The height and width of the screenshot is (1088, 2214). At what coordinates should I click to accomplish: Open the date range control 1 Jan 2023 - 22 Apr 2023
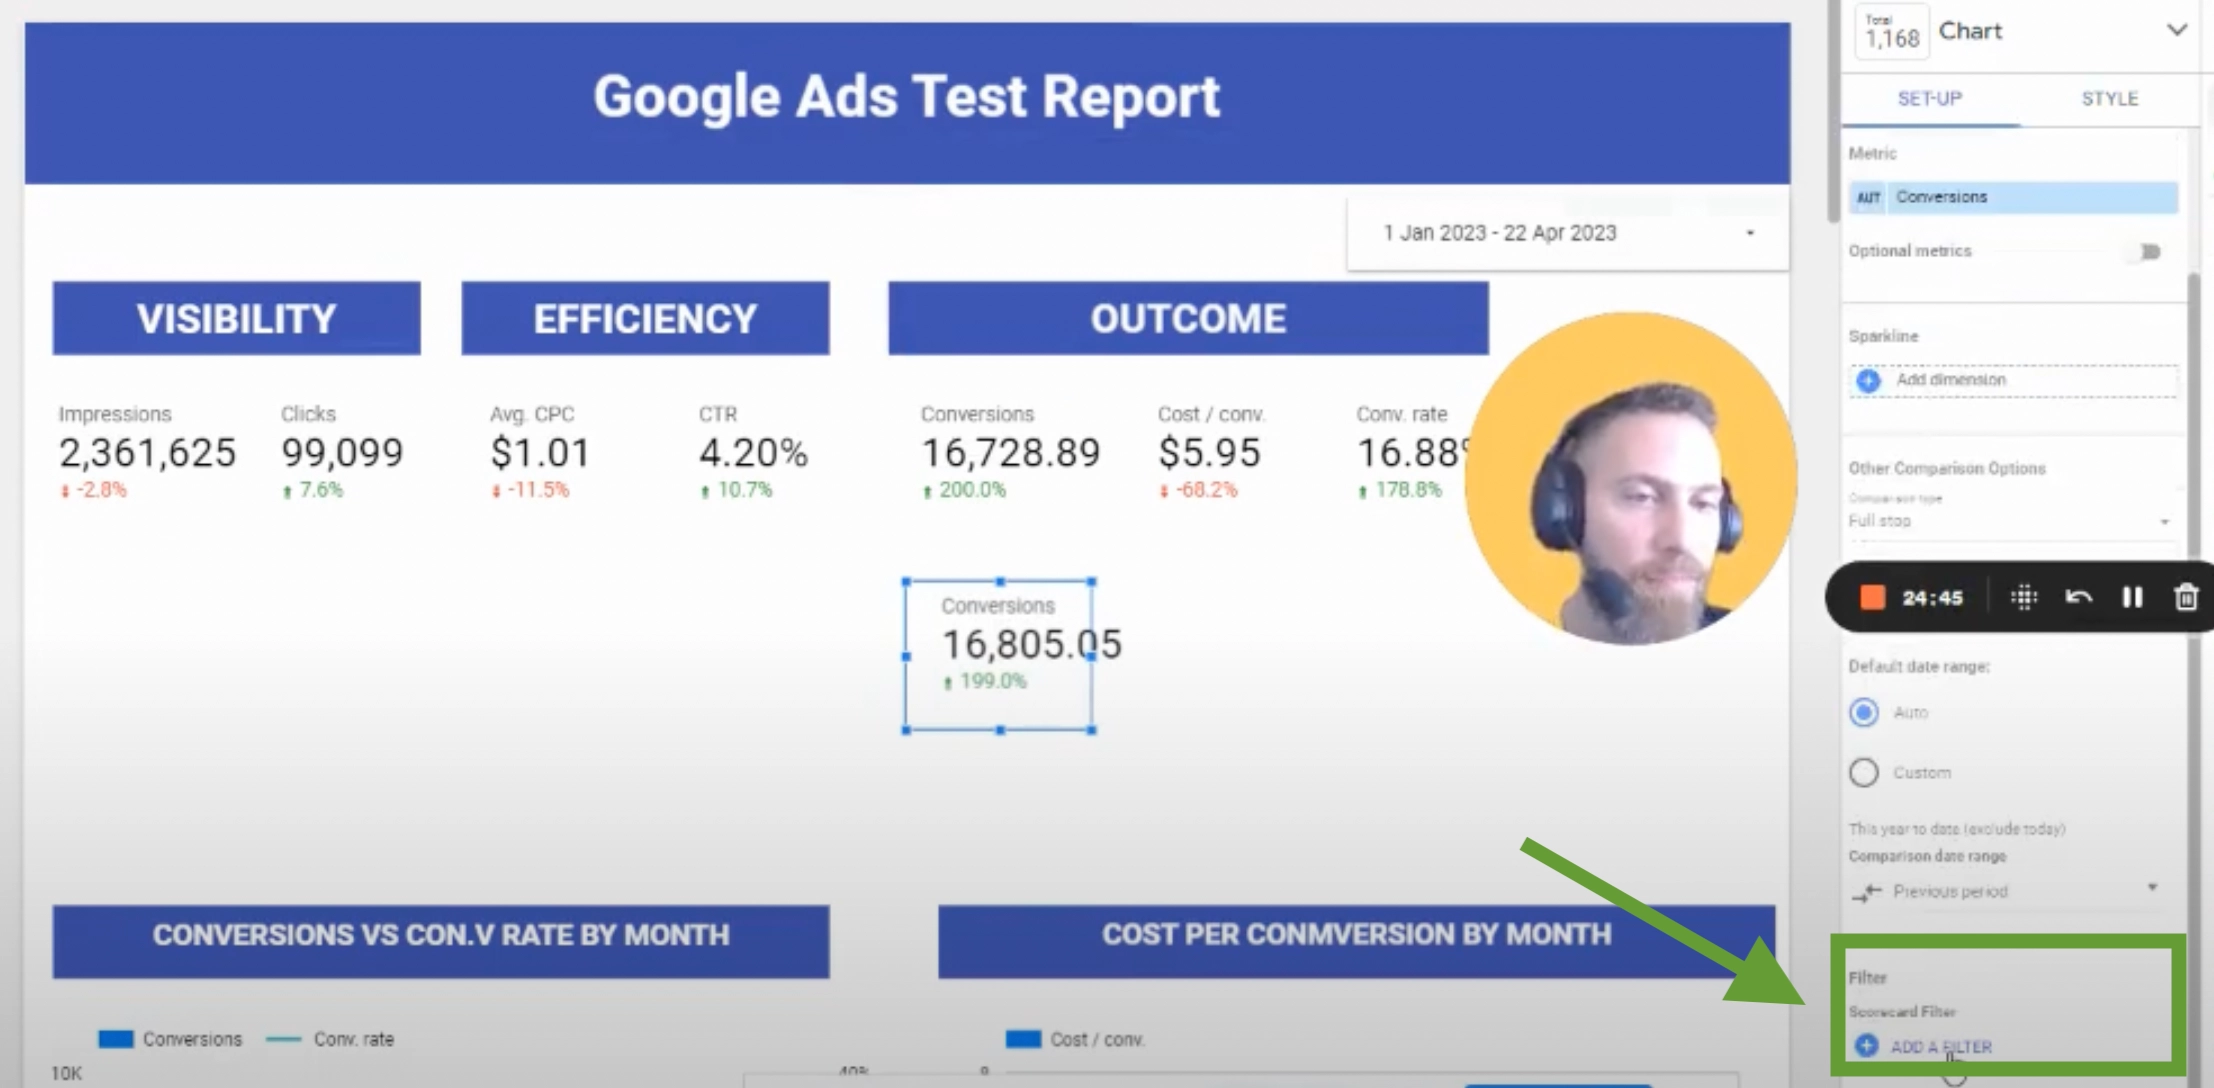click(1567, 233)
